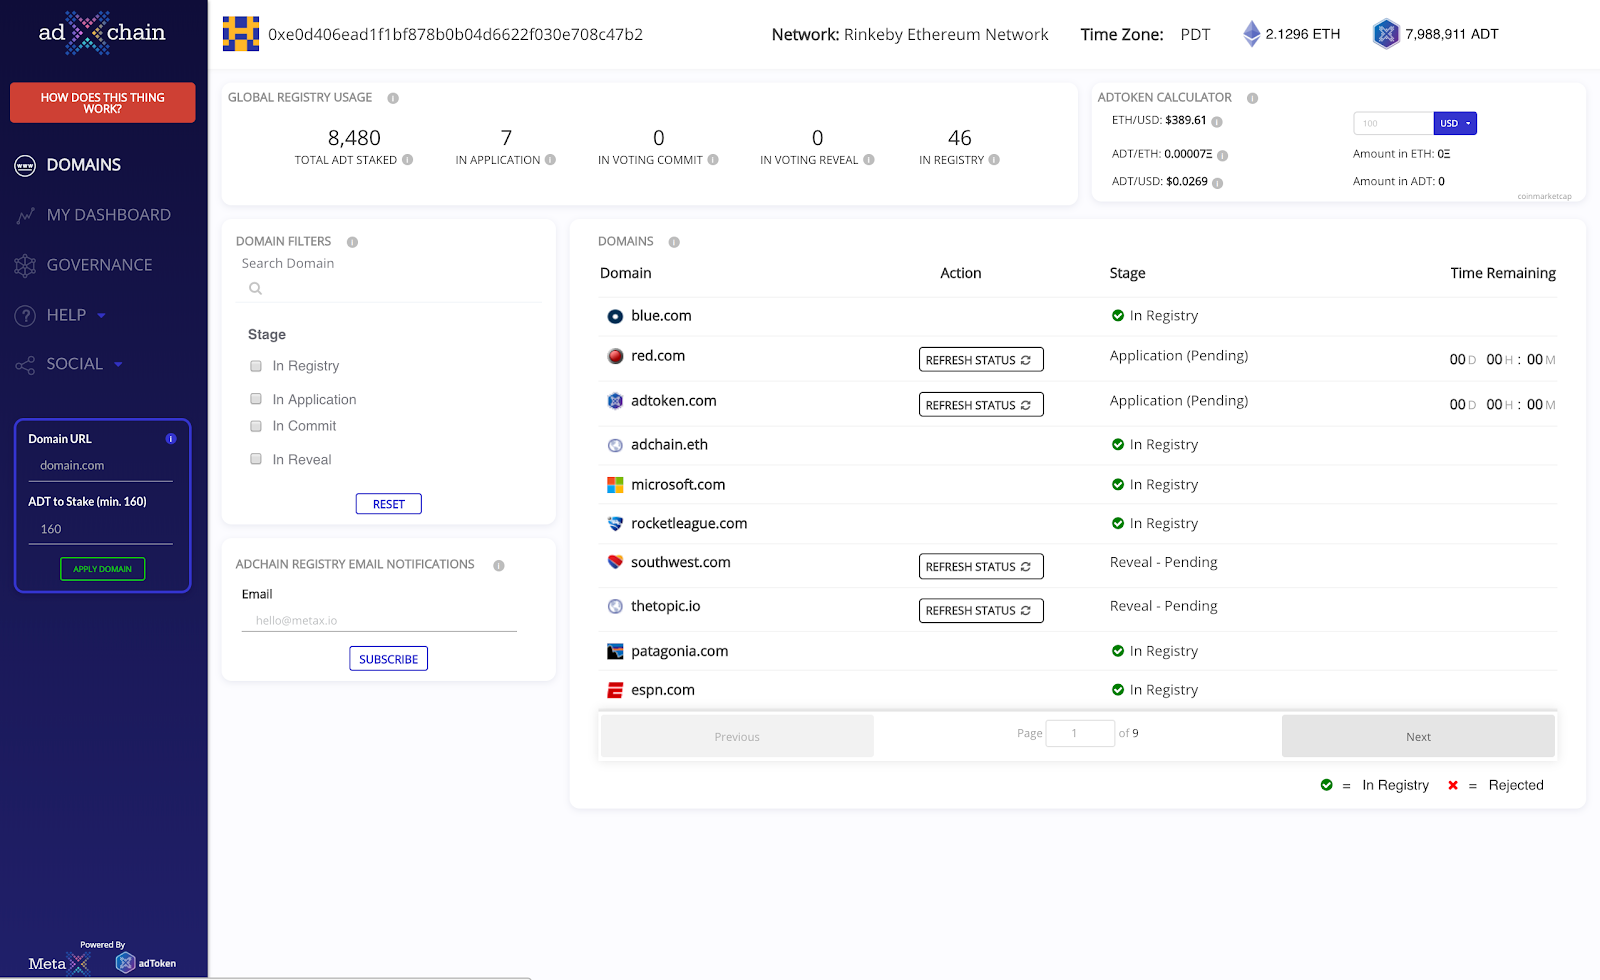Click info icon next to ETH/USD rate

pos(1217,122)
